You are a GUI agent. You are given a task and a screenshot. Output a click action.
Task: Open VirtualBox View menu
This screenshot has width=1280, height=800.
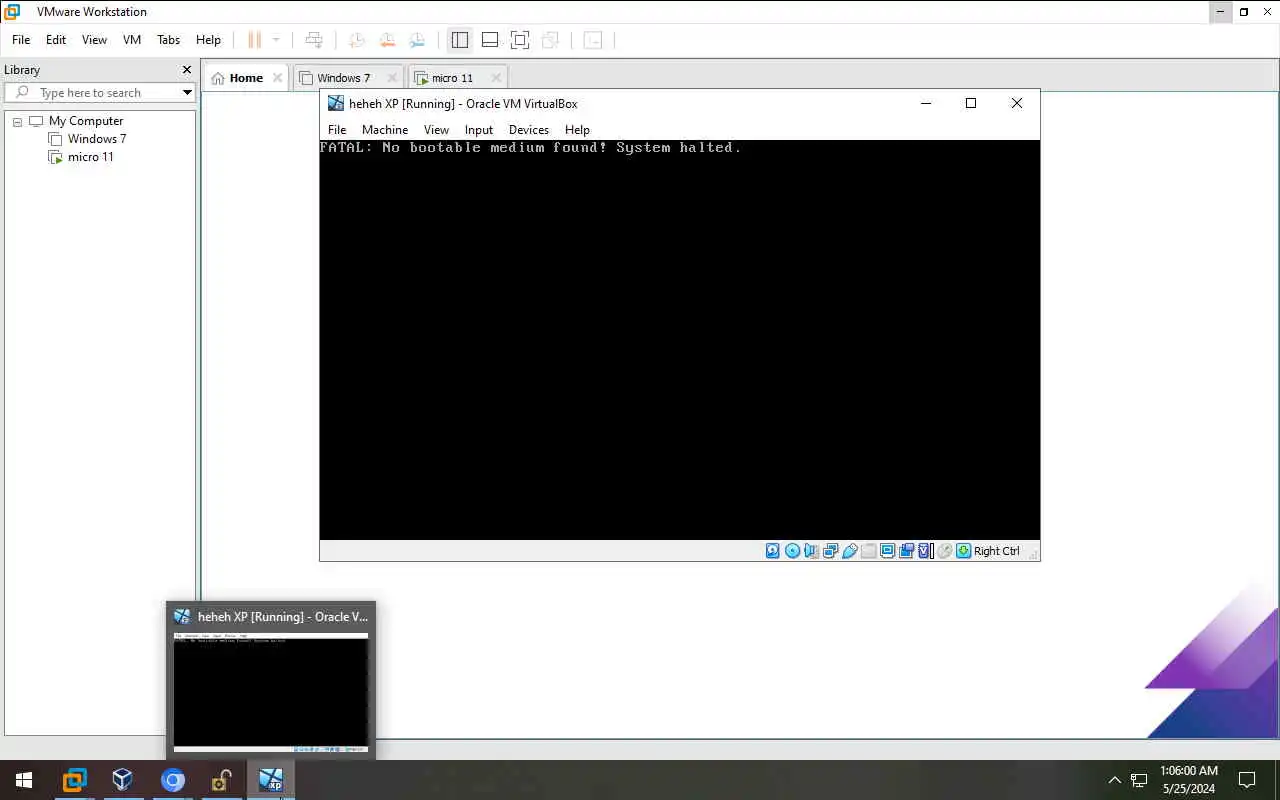[436, 130]
